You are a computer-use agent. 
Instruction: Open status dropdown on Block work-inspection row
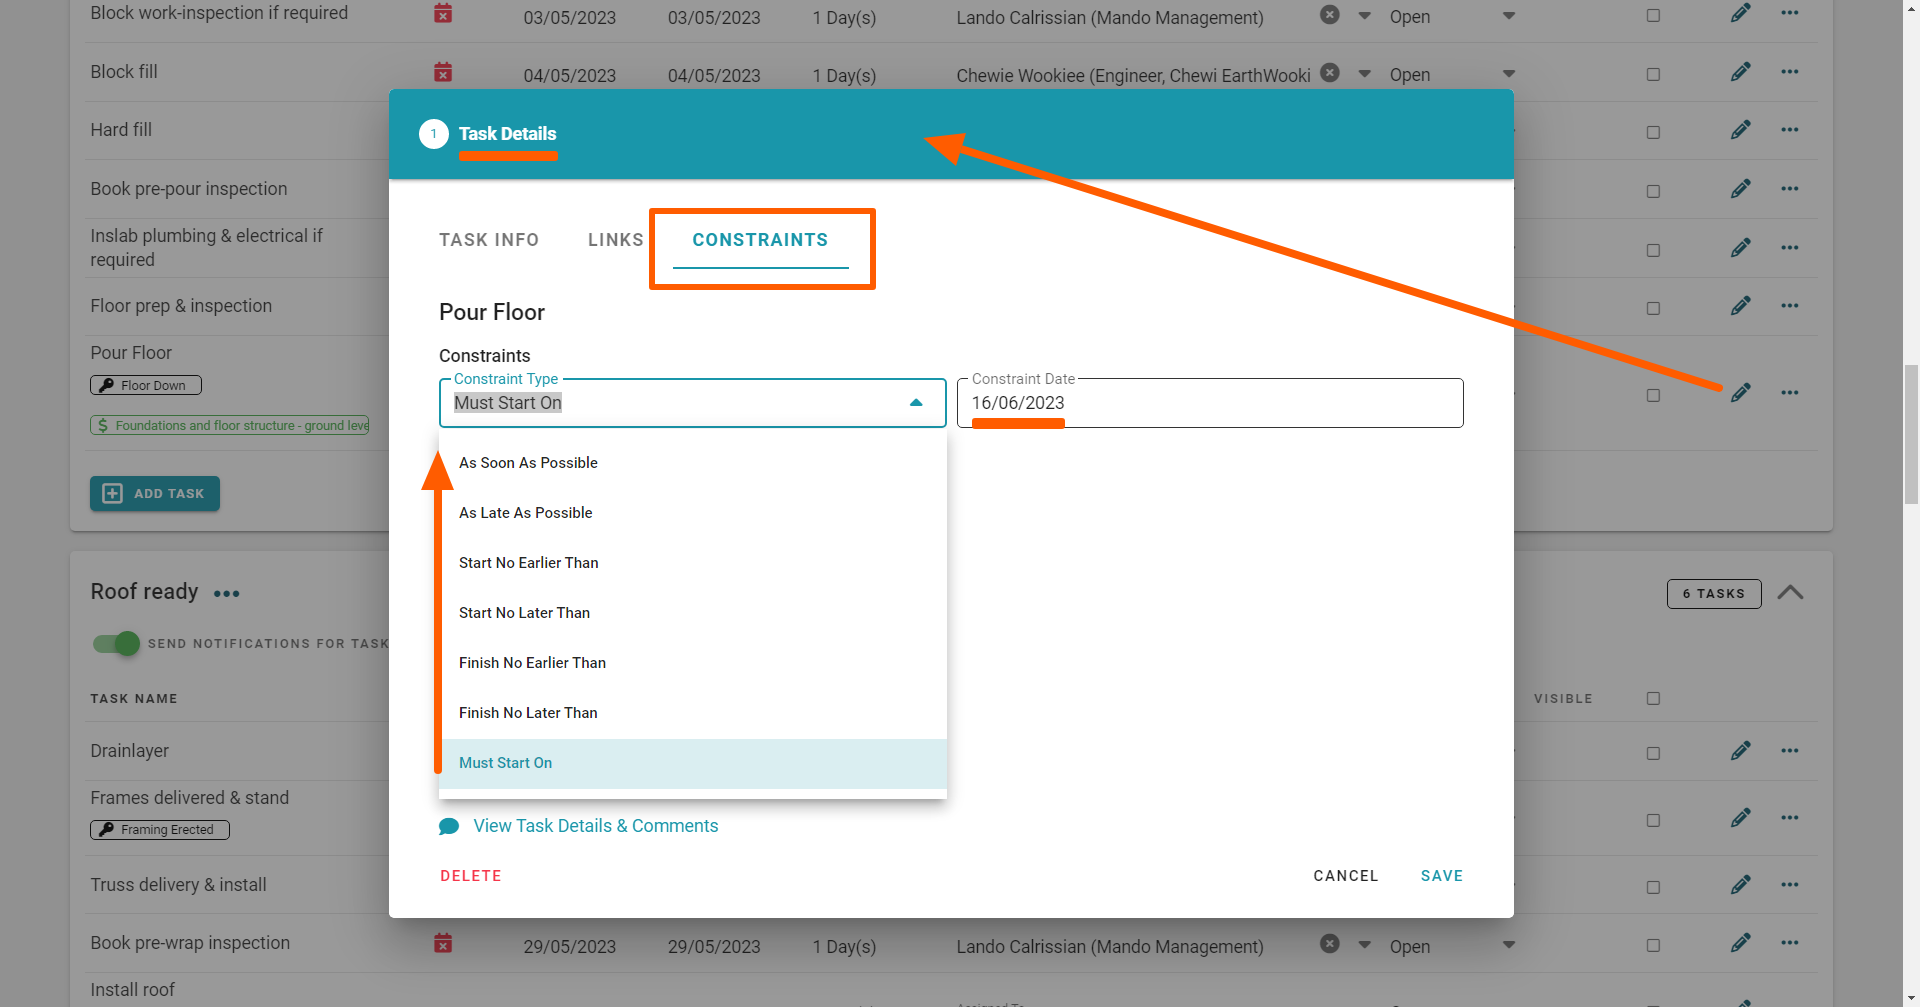pos(1509,15)
